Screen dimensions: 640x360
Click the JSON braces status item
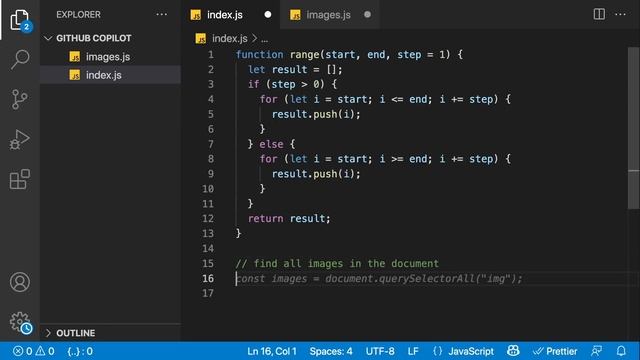click(x=80, y=351)
